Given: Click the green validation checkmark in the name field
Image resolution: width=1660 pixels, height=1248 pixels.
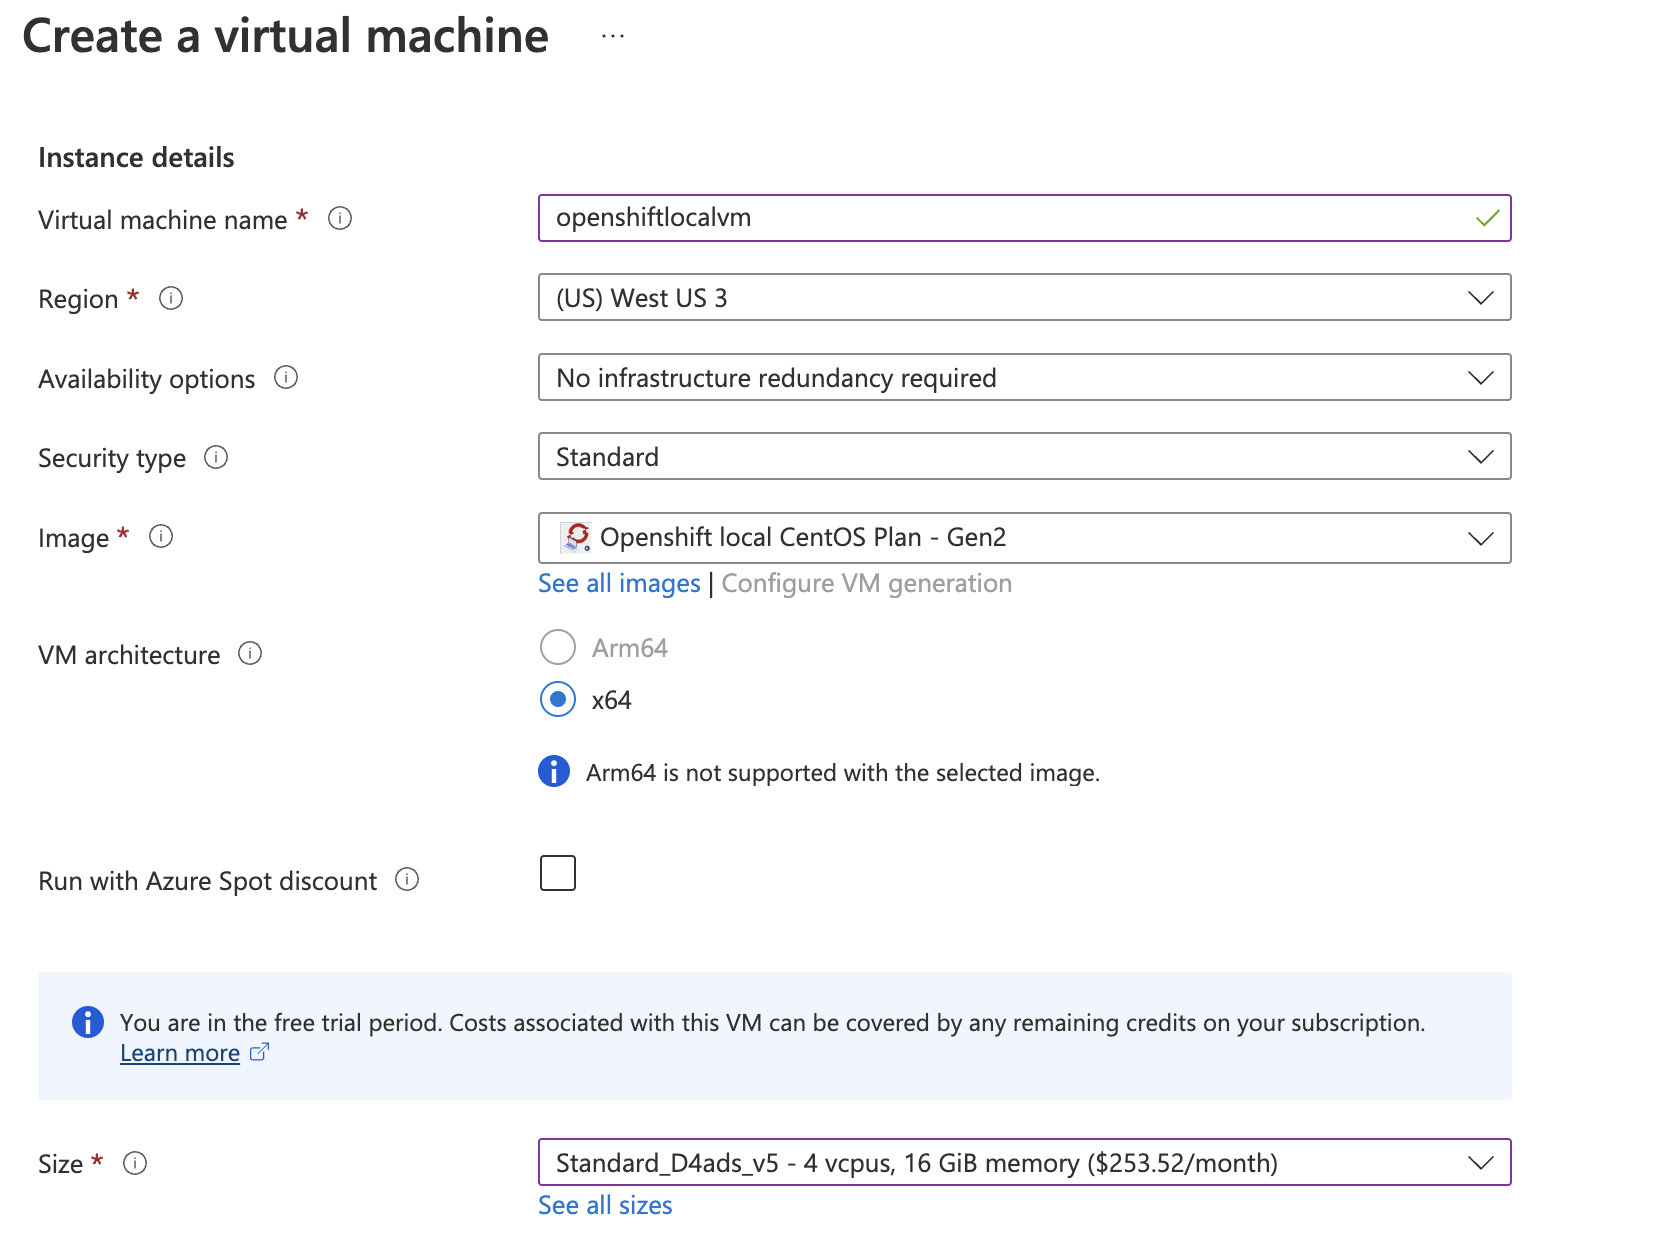Looking at the screenshot, I should [x=1487, y=218].
